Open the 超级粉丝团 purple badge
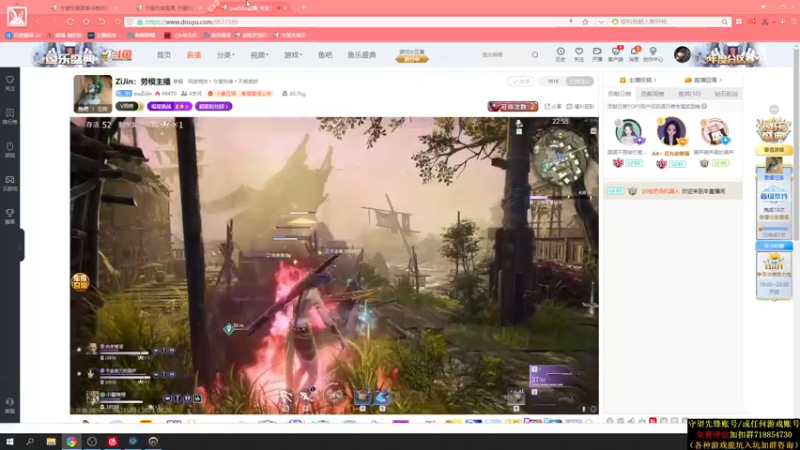The image size is (800, 450). pos(214,106)
